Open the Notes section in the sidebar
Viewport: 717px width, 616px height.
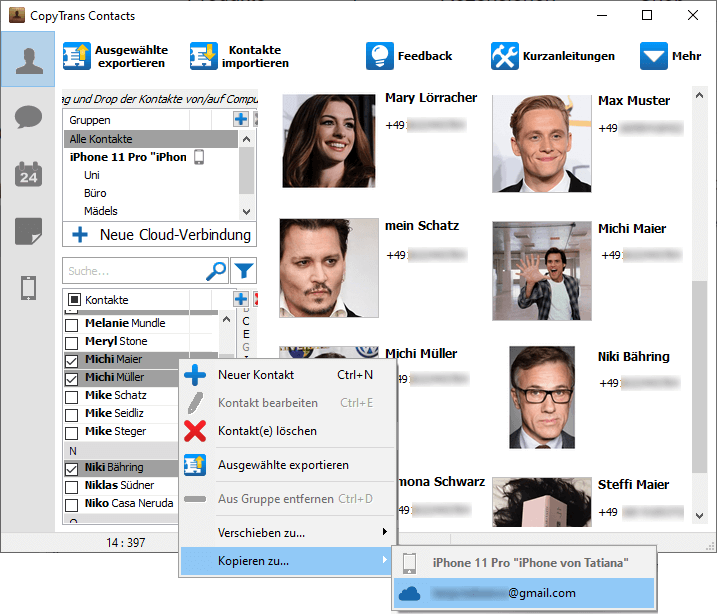coord(28,231)
